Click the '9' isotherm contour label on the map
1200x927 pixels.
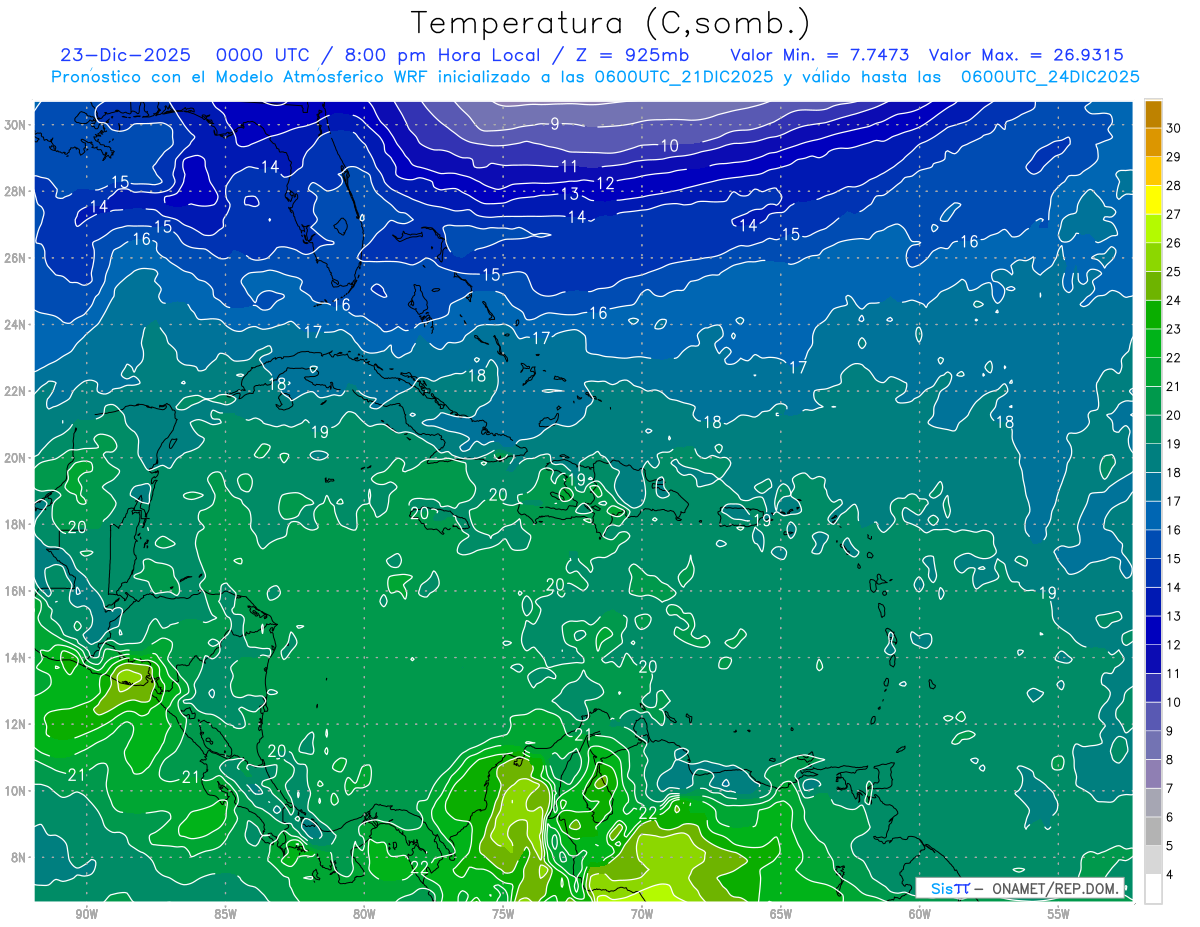tap(555, 125)
